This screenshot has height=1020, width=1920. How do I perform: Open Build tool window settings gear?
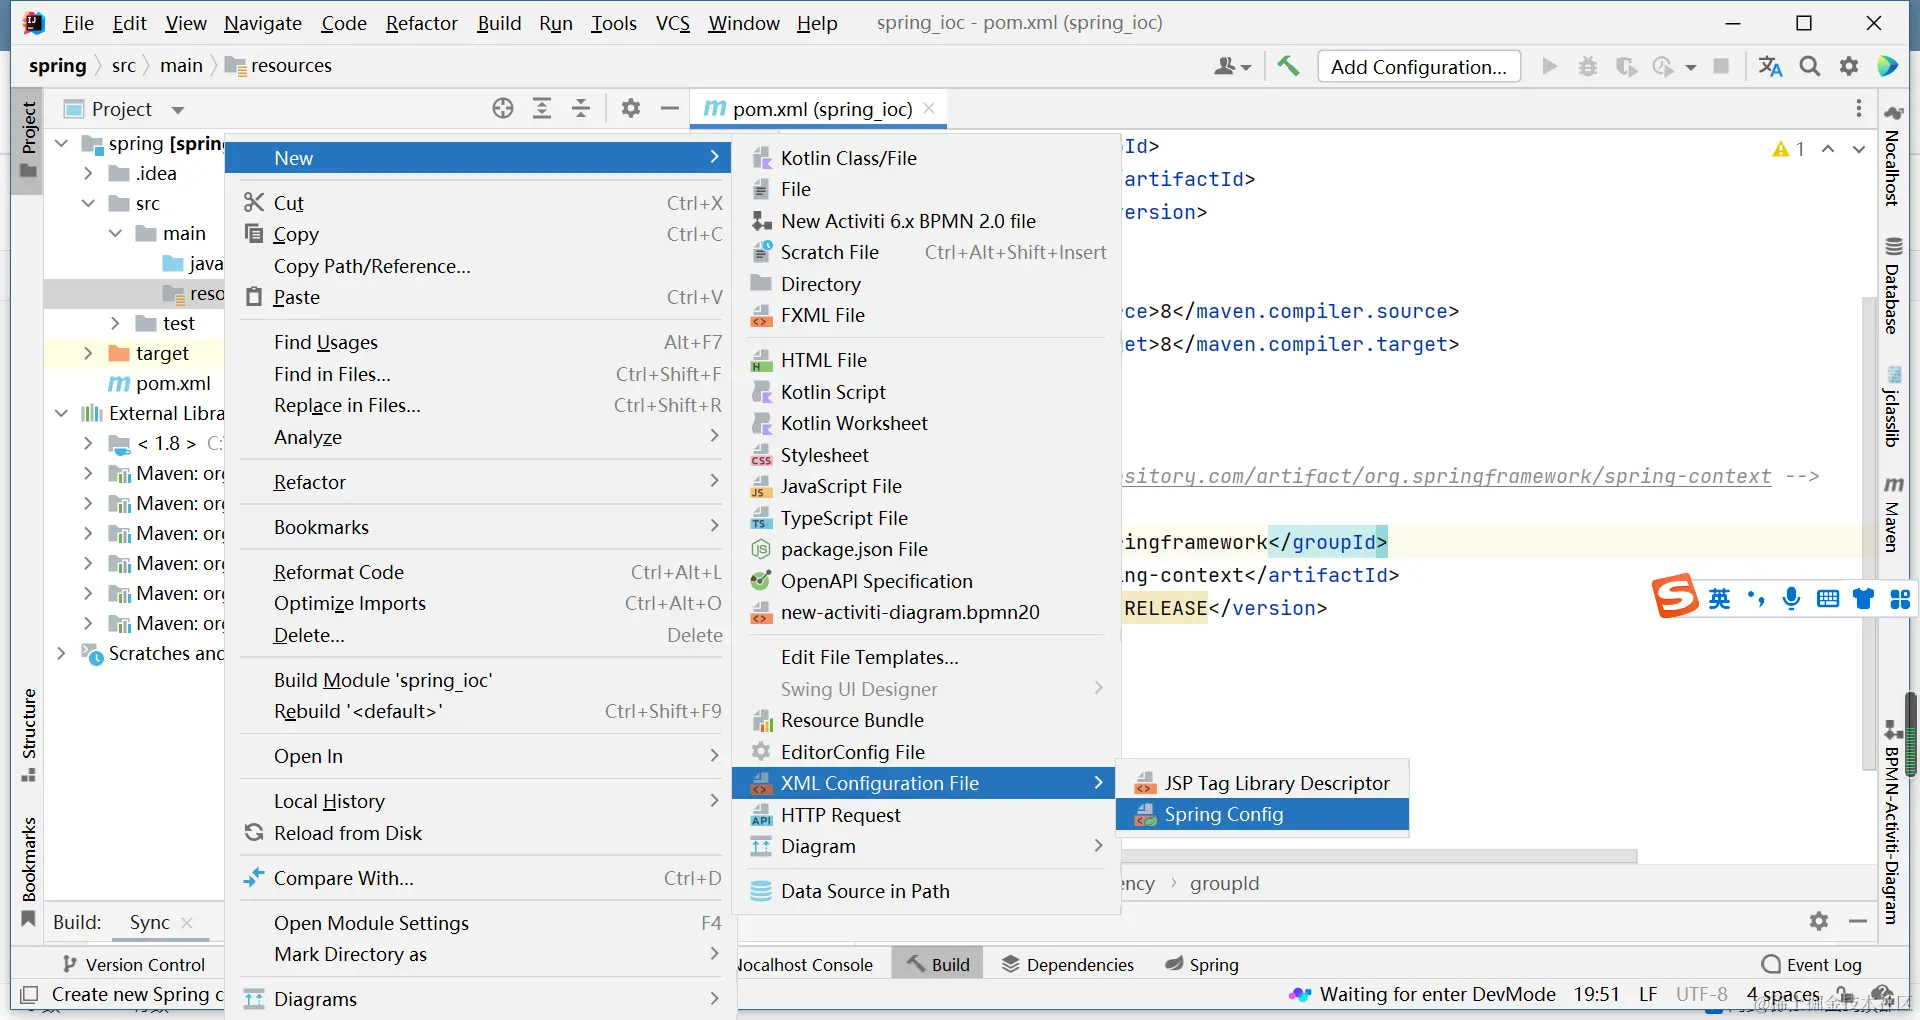pos(1819,921)
